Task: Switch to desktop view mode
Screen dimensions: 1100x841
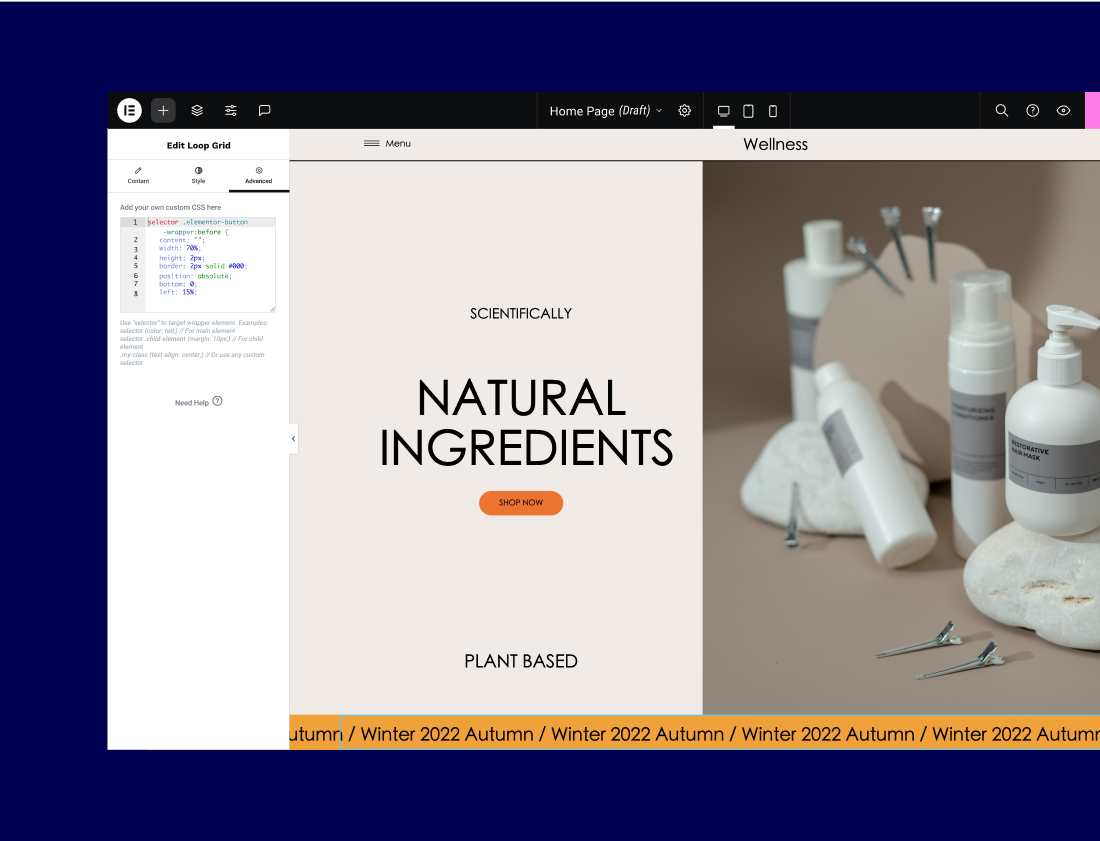Action: click(x=724, y=110)
